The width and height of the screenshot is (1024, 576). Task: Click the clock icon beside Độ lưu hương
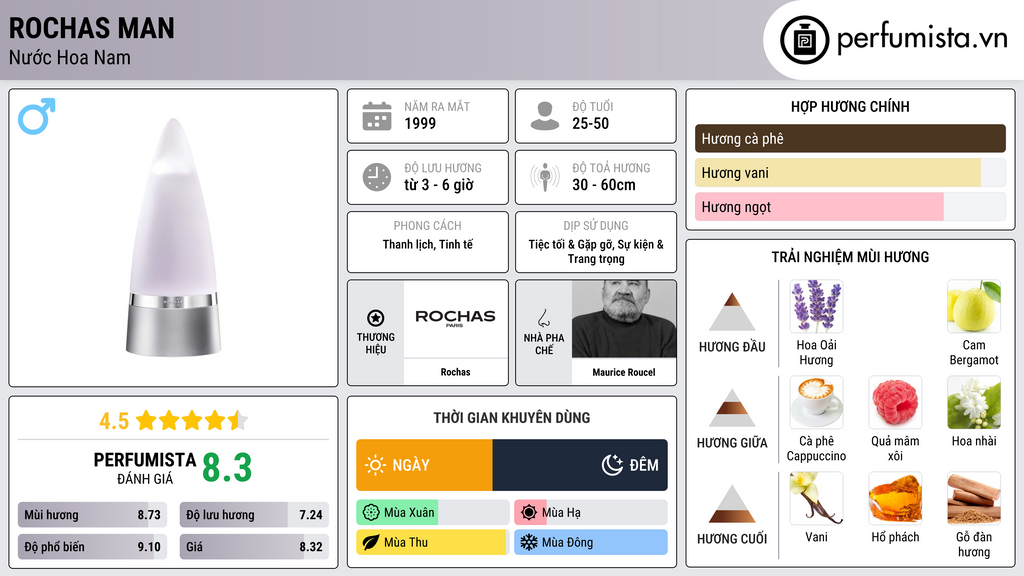pyautogui.click(x=377, y=177)
